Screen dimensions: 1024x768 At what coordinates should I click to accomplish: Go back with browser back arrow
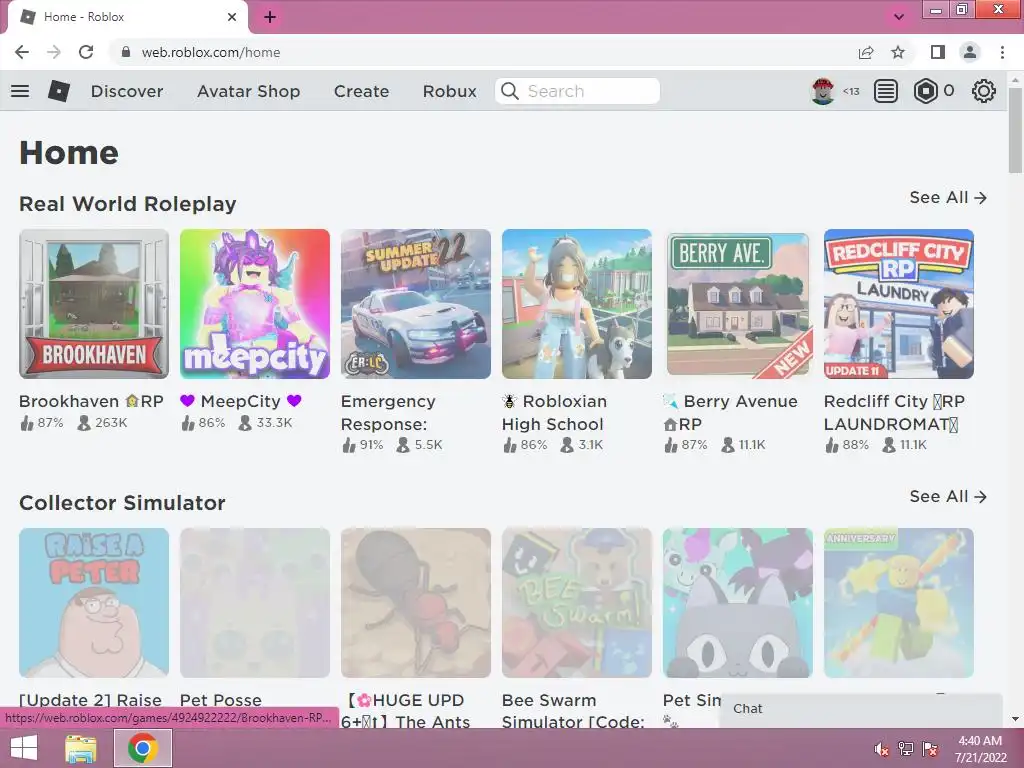22,52
